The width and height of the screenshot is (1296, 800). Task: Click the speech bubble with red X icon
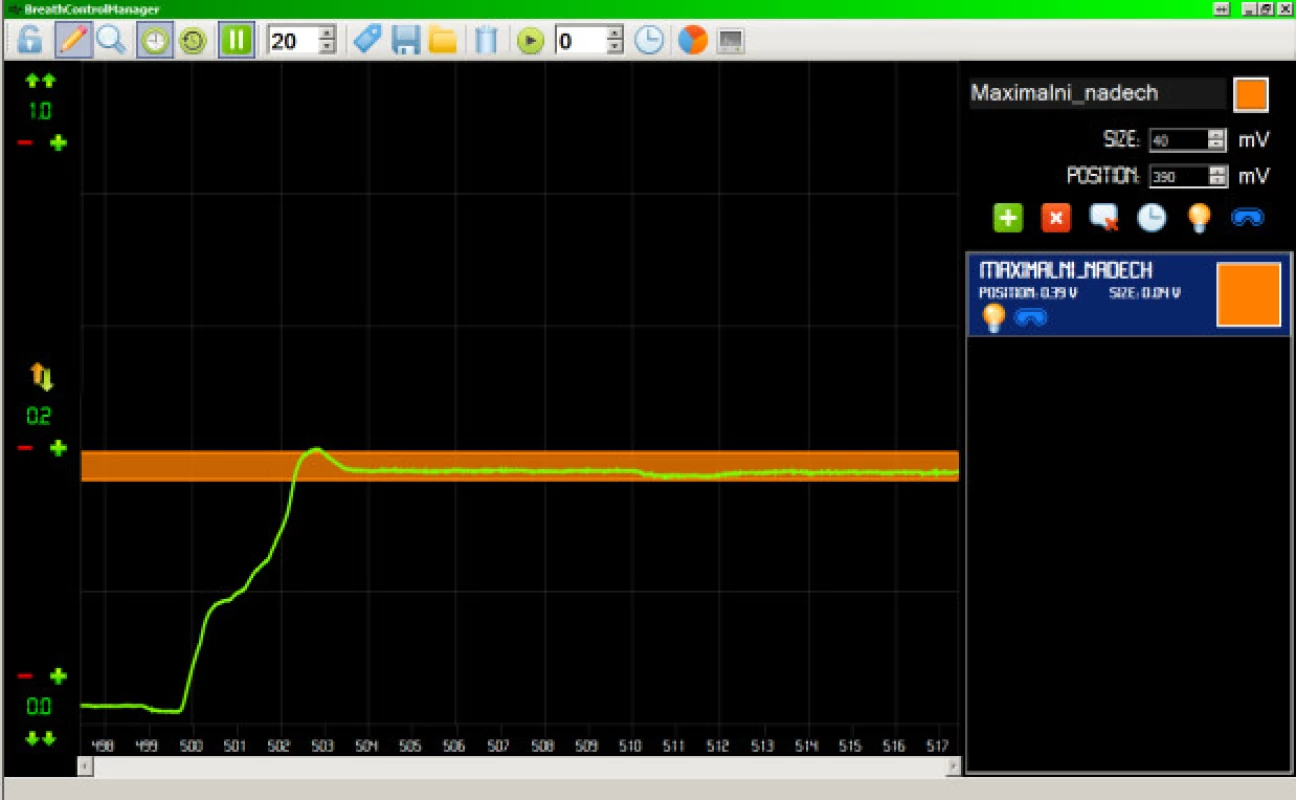(1104, 218)
